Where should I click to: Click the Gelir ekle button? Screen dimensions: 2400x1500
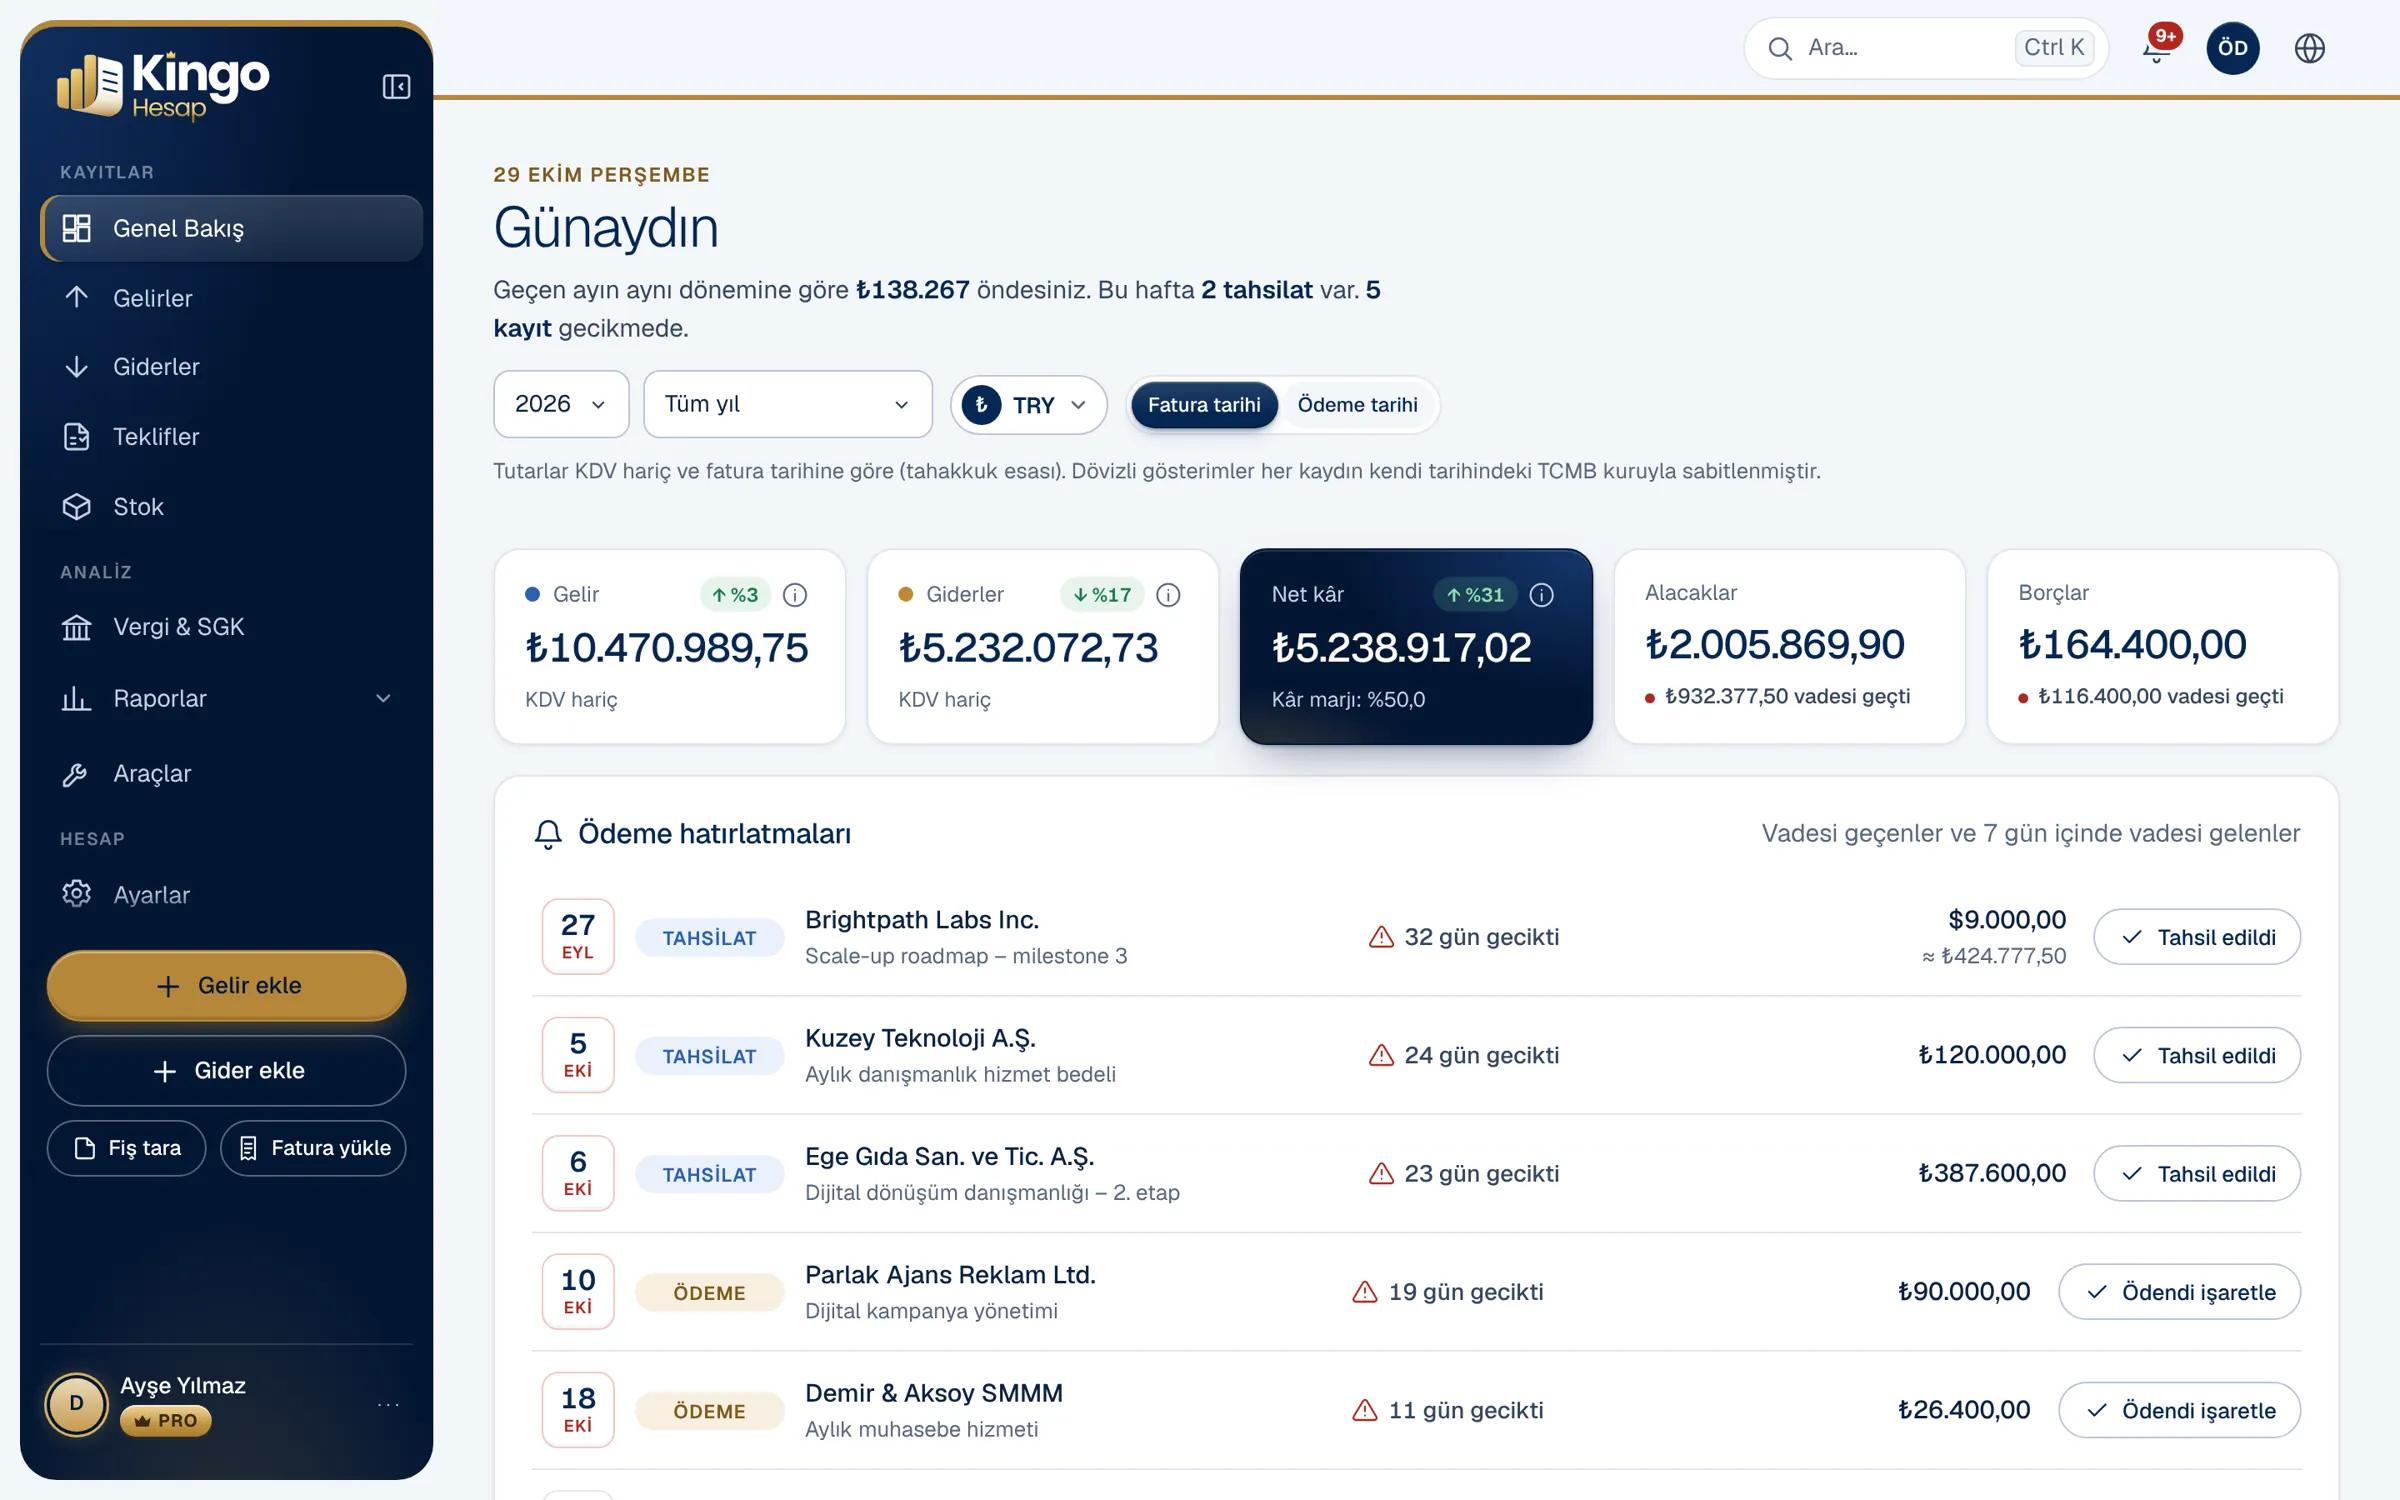(227, 986)
